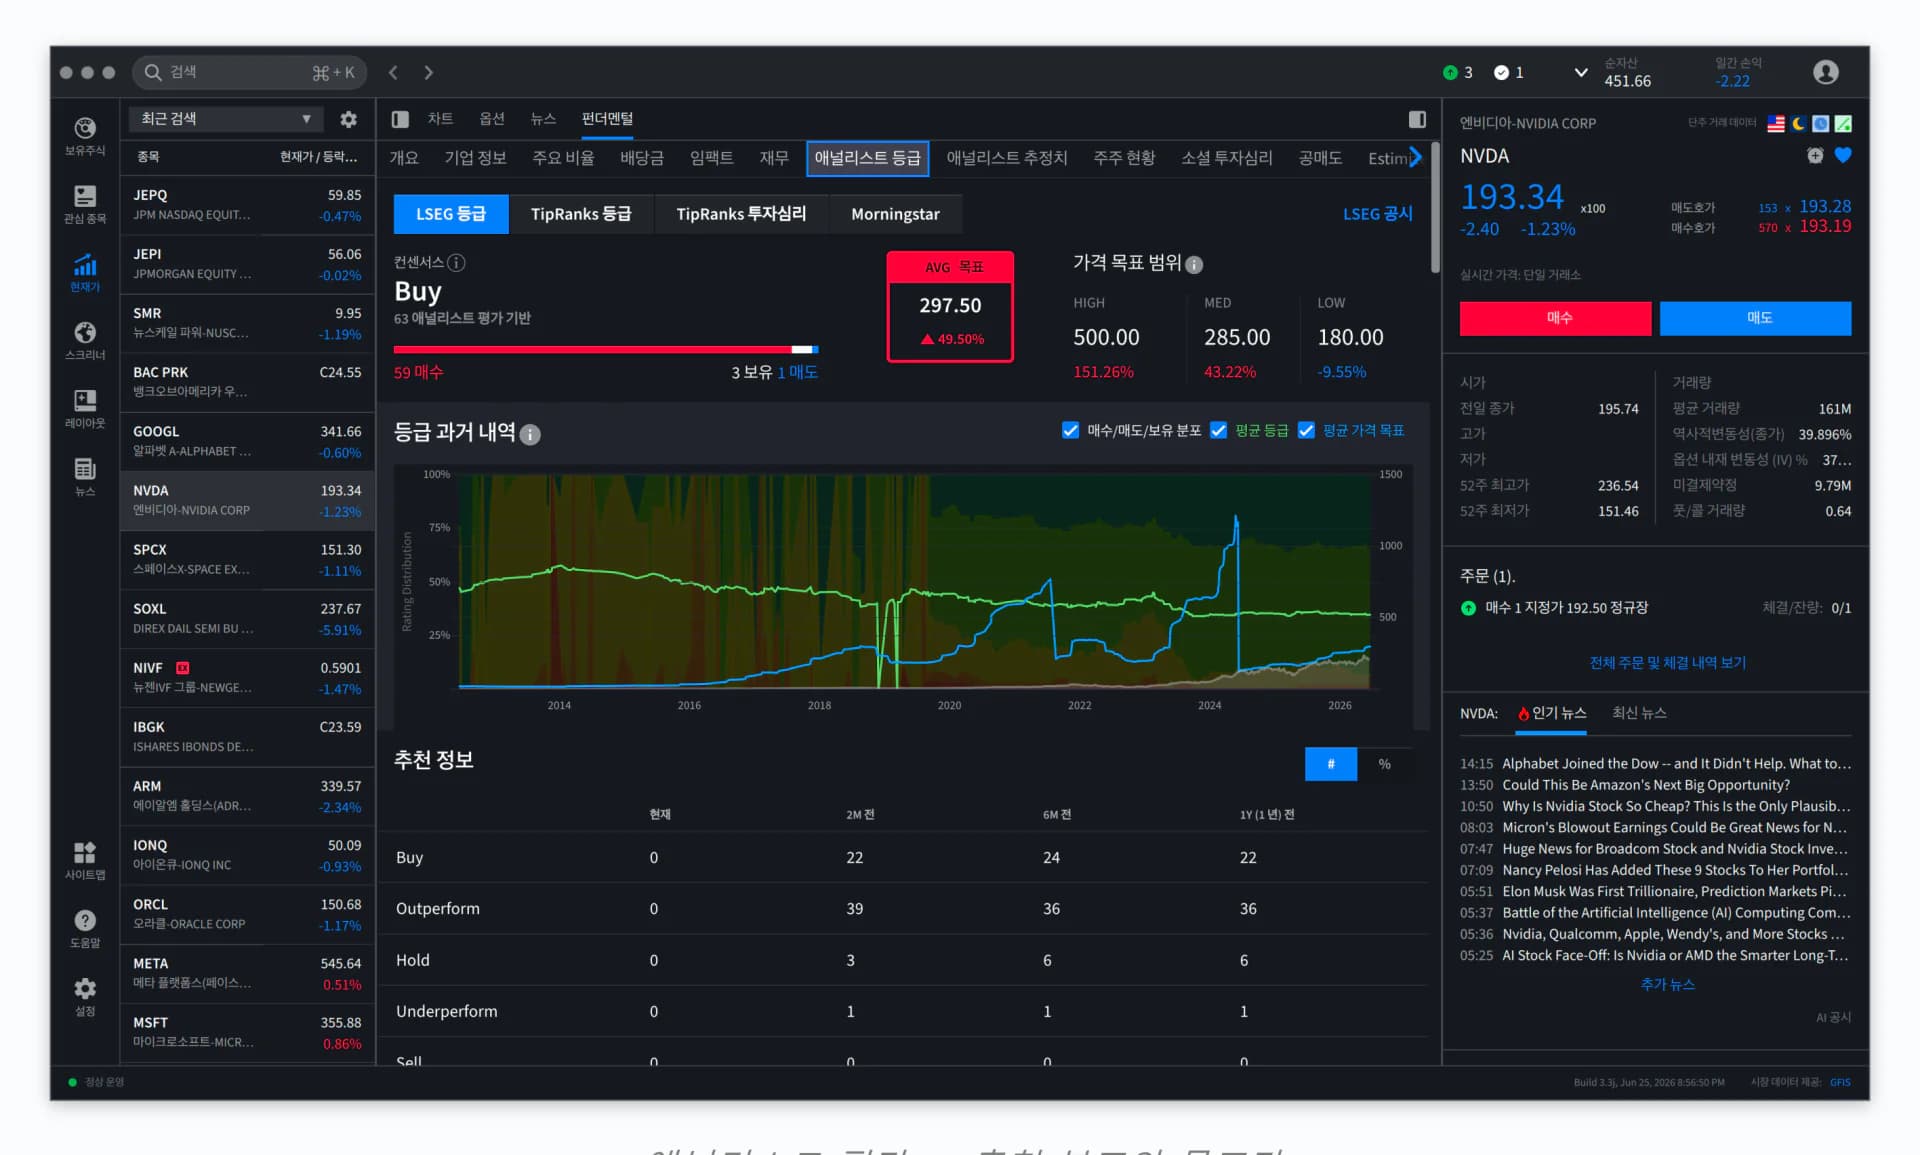Click the 추가 뉴스 more news link
The width and height of the screenshot is (1920, 1155).
click(x=1668, y=985)
